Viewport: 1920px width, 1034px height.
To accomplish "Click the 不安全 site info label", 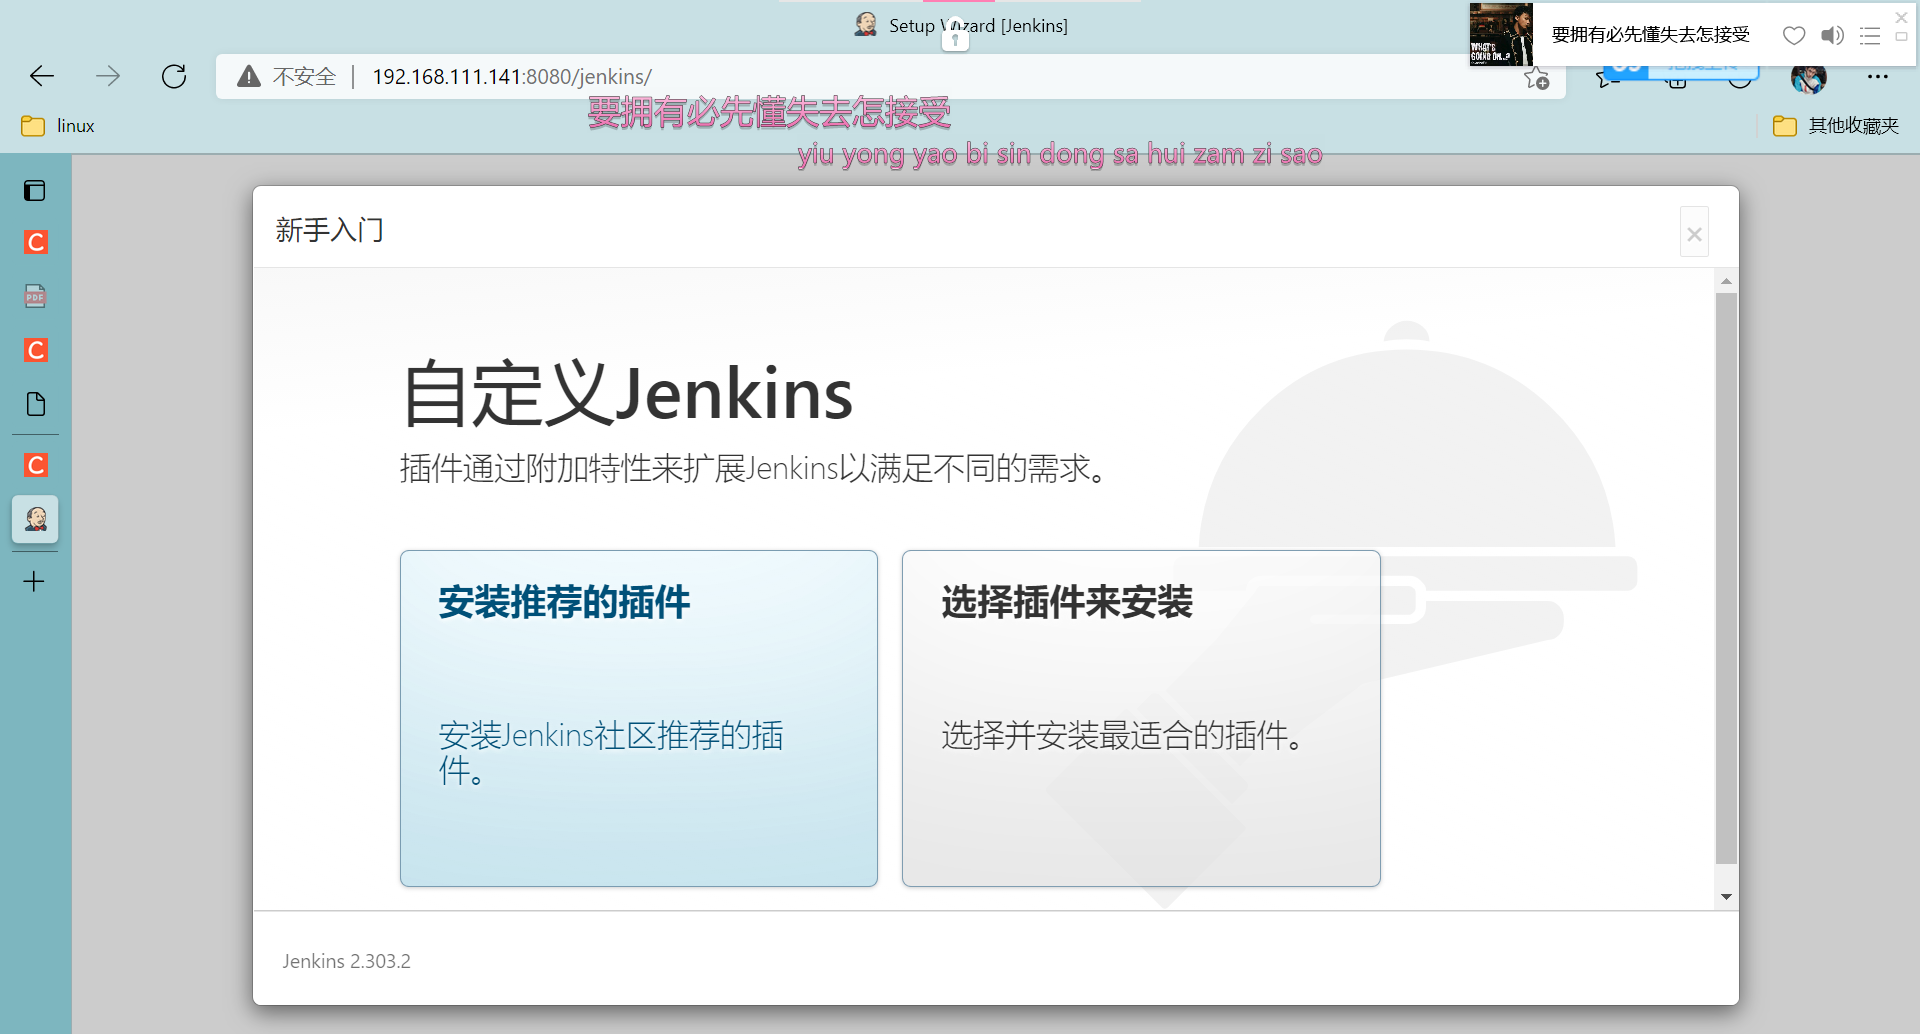I will 304,77.
